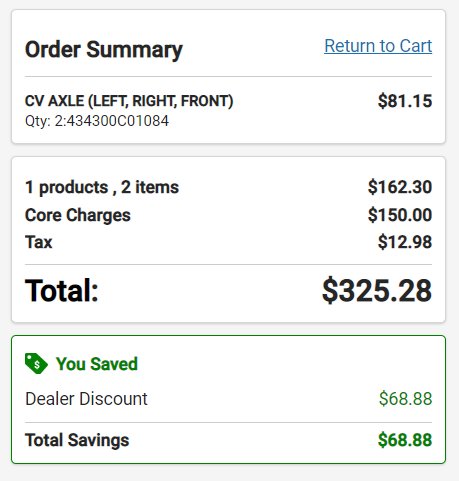Select the Qty: 2:434300C01084 part number text
This screenshot has height=481, width=459.
pos(97,121)
